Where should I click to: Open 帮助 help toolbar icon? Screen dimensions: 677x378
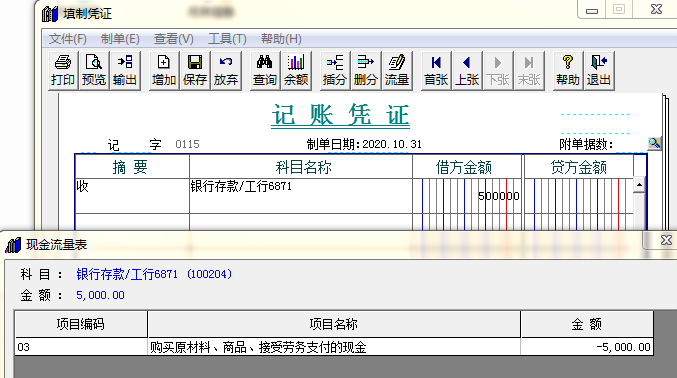(x=568, y=70)
